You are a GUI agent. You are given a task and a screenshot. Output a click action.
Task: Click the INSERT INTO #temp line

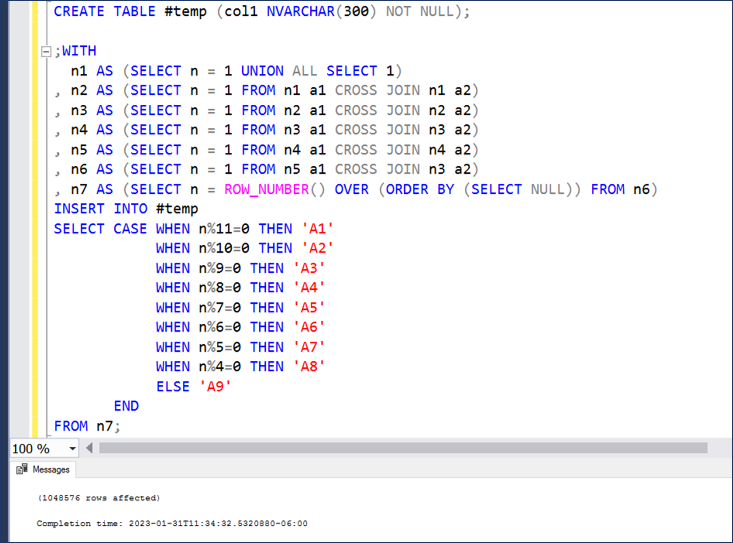[126, 209]
